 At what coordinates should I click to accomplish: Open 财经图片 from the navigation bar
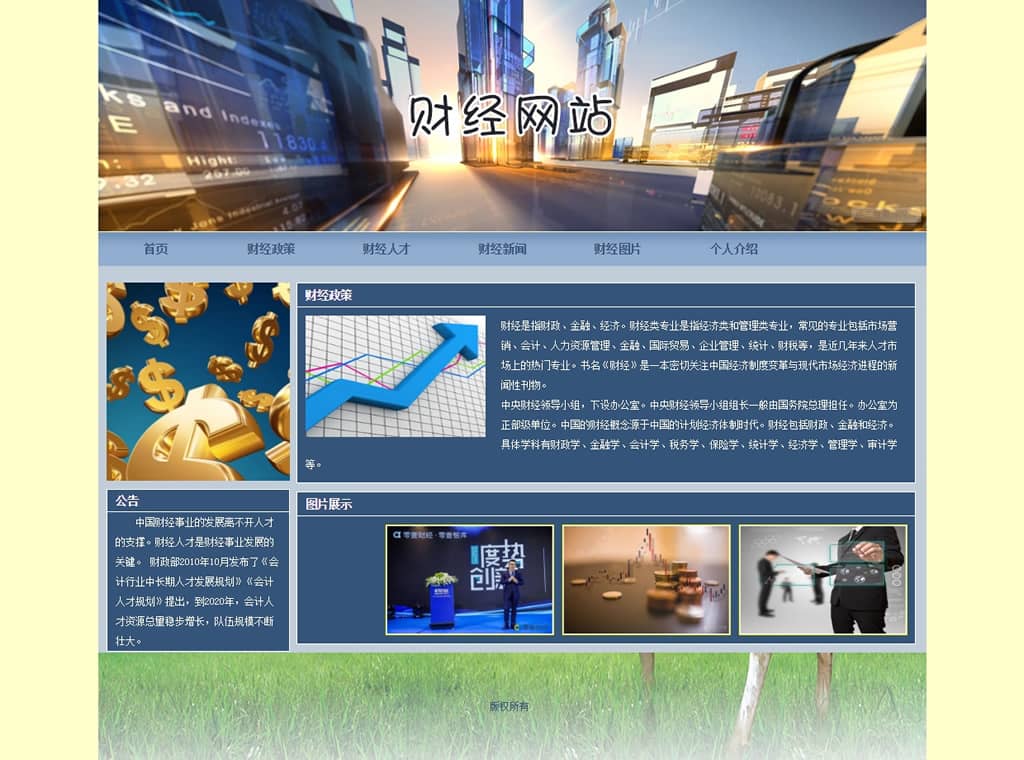point(617,249)
